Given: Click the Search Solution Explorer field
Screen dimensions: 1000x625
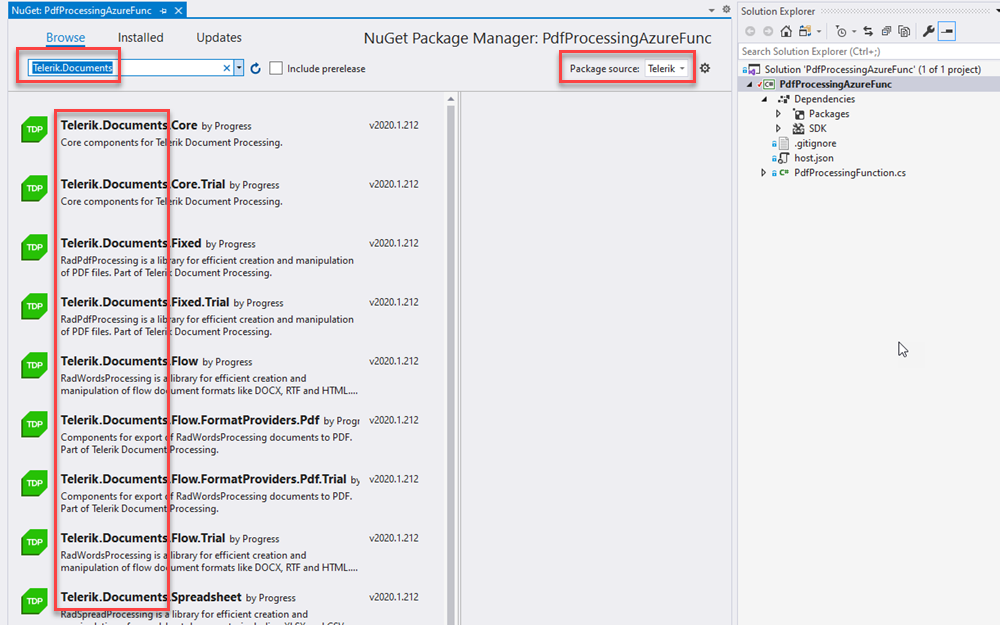Looking at the screenshot, I should [x=869, y=51].
